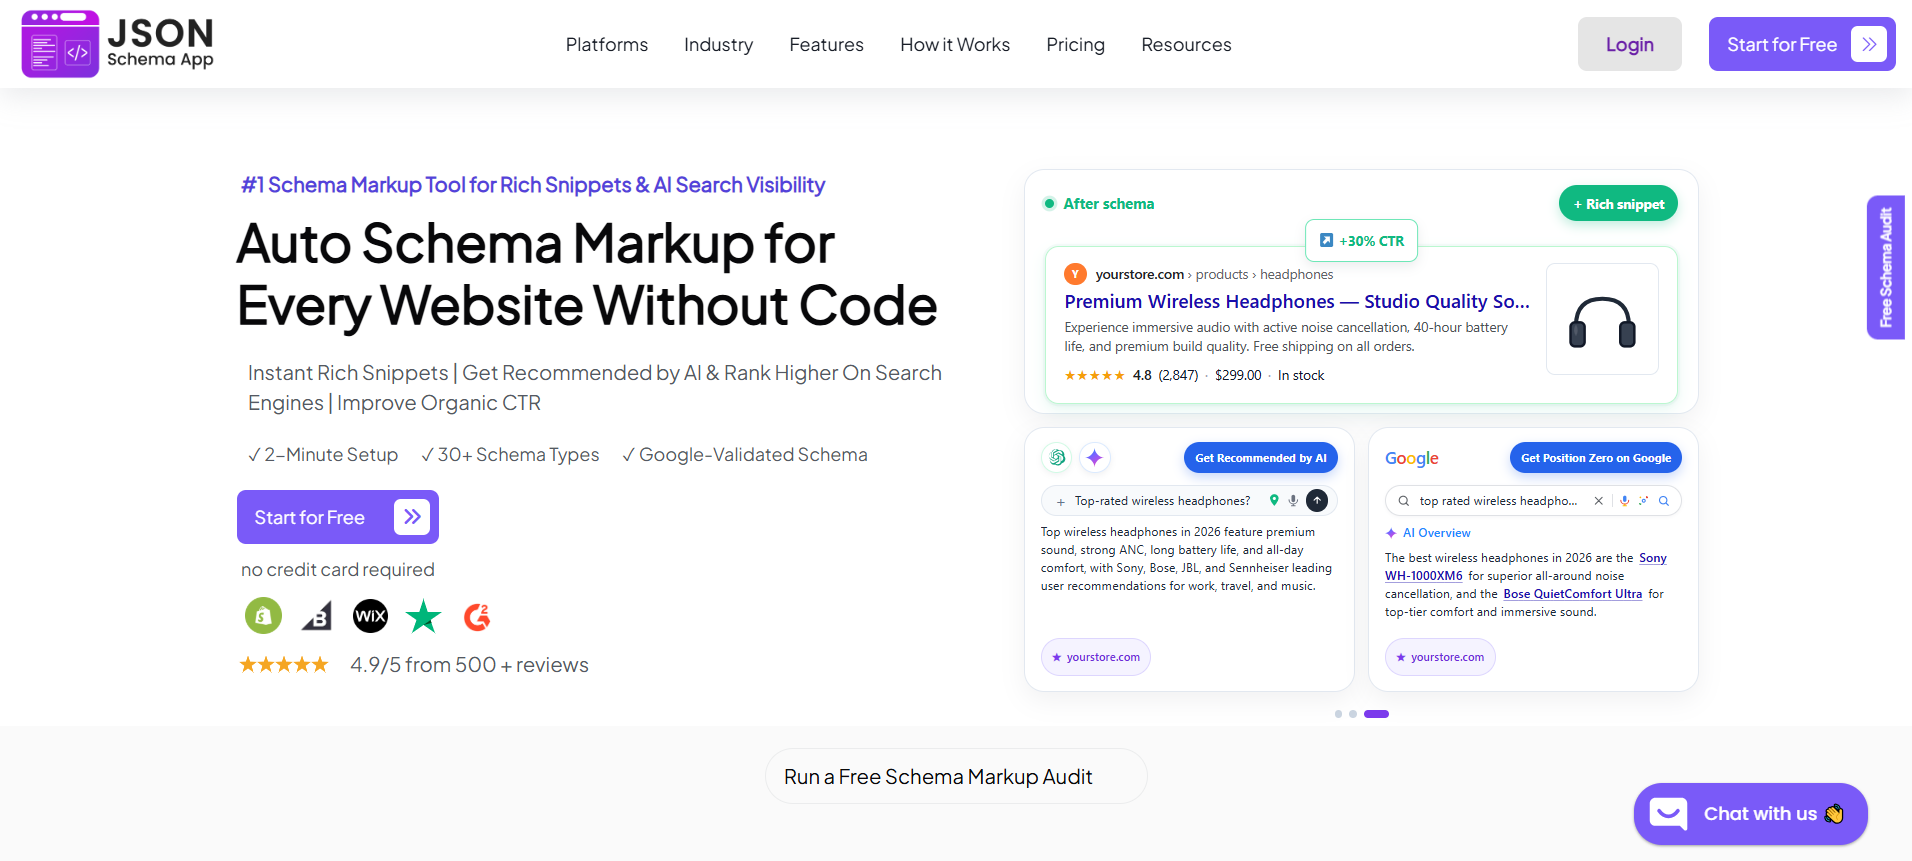The image size is (1912, 861).
Task: Open the Resources menu
Action: click(x=1186, y=45)
